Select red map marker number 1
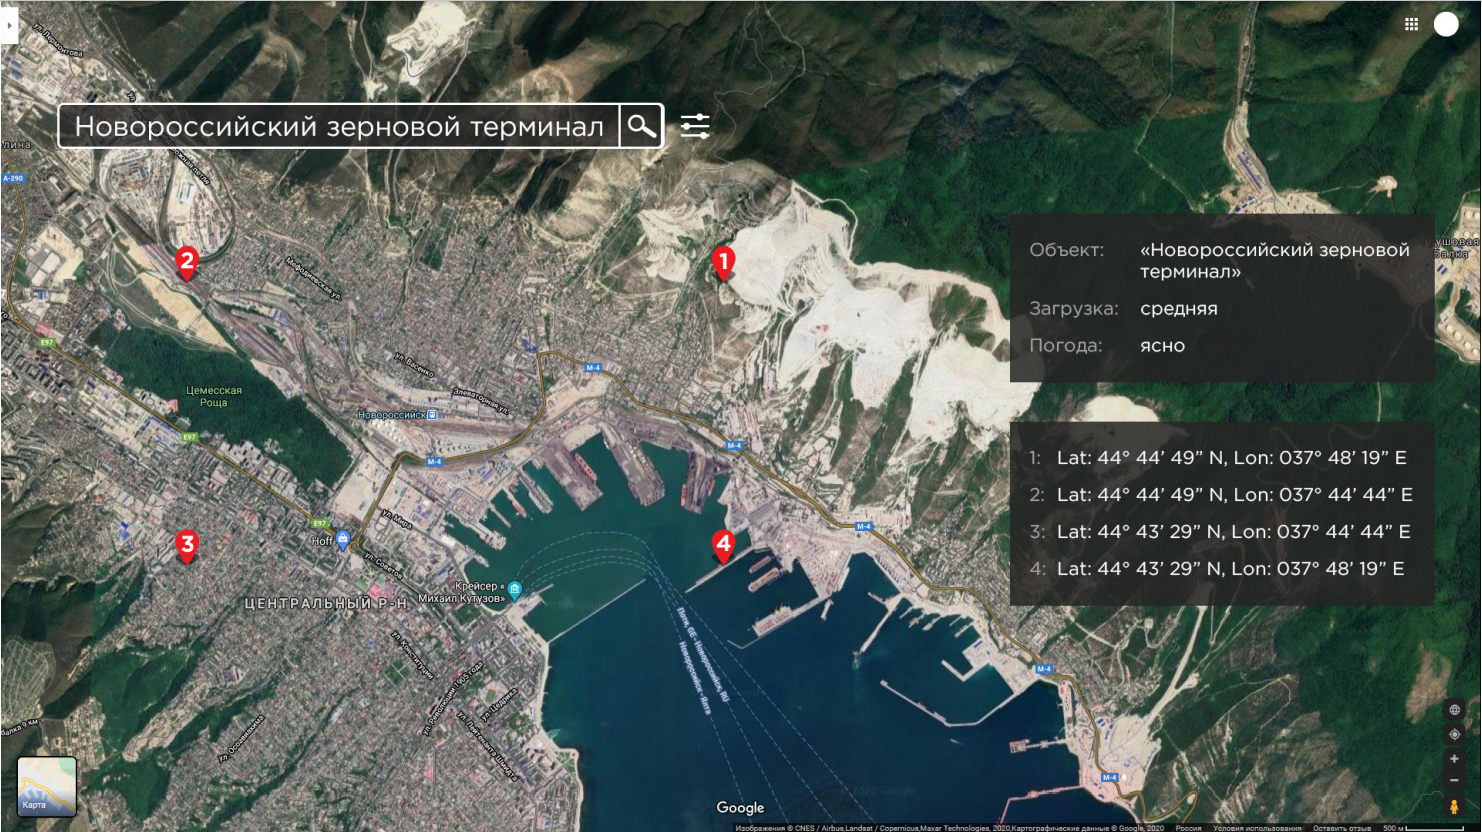 pos(723,263)
